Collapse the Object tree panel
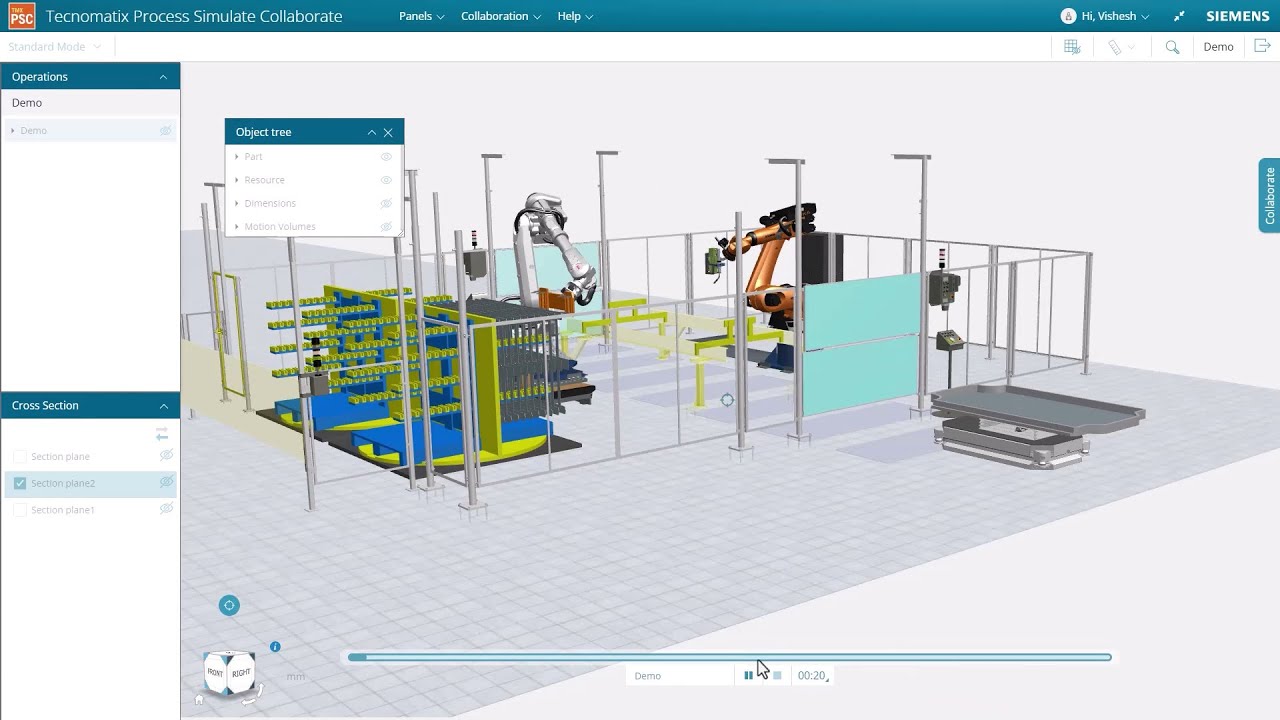The height and width of the screenshot is (720, 1280). (372, 132)
